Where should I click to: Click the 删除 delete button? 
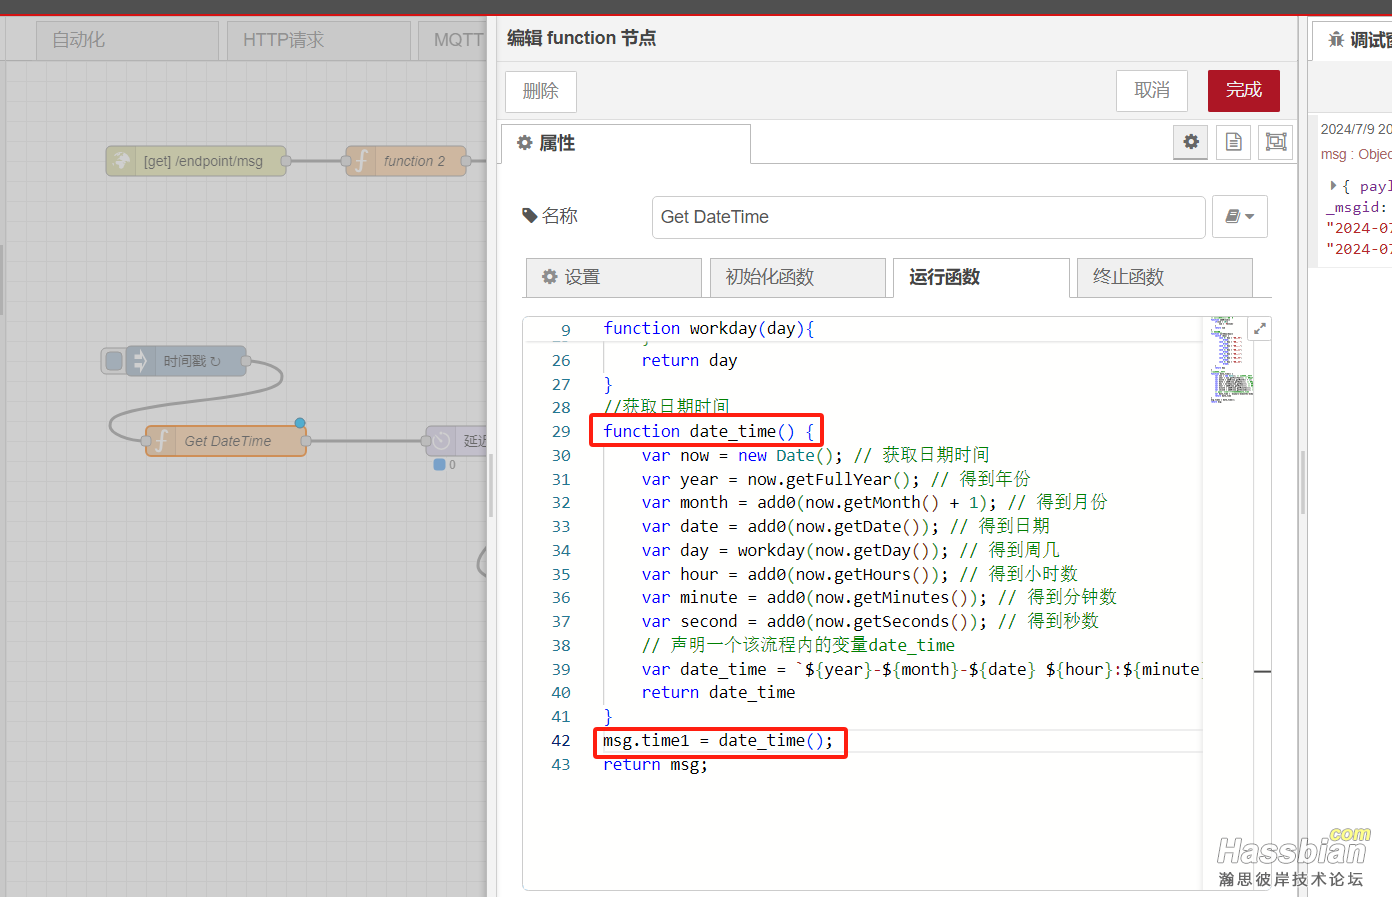pos(540,91)
